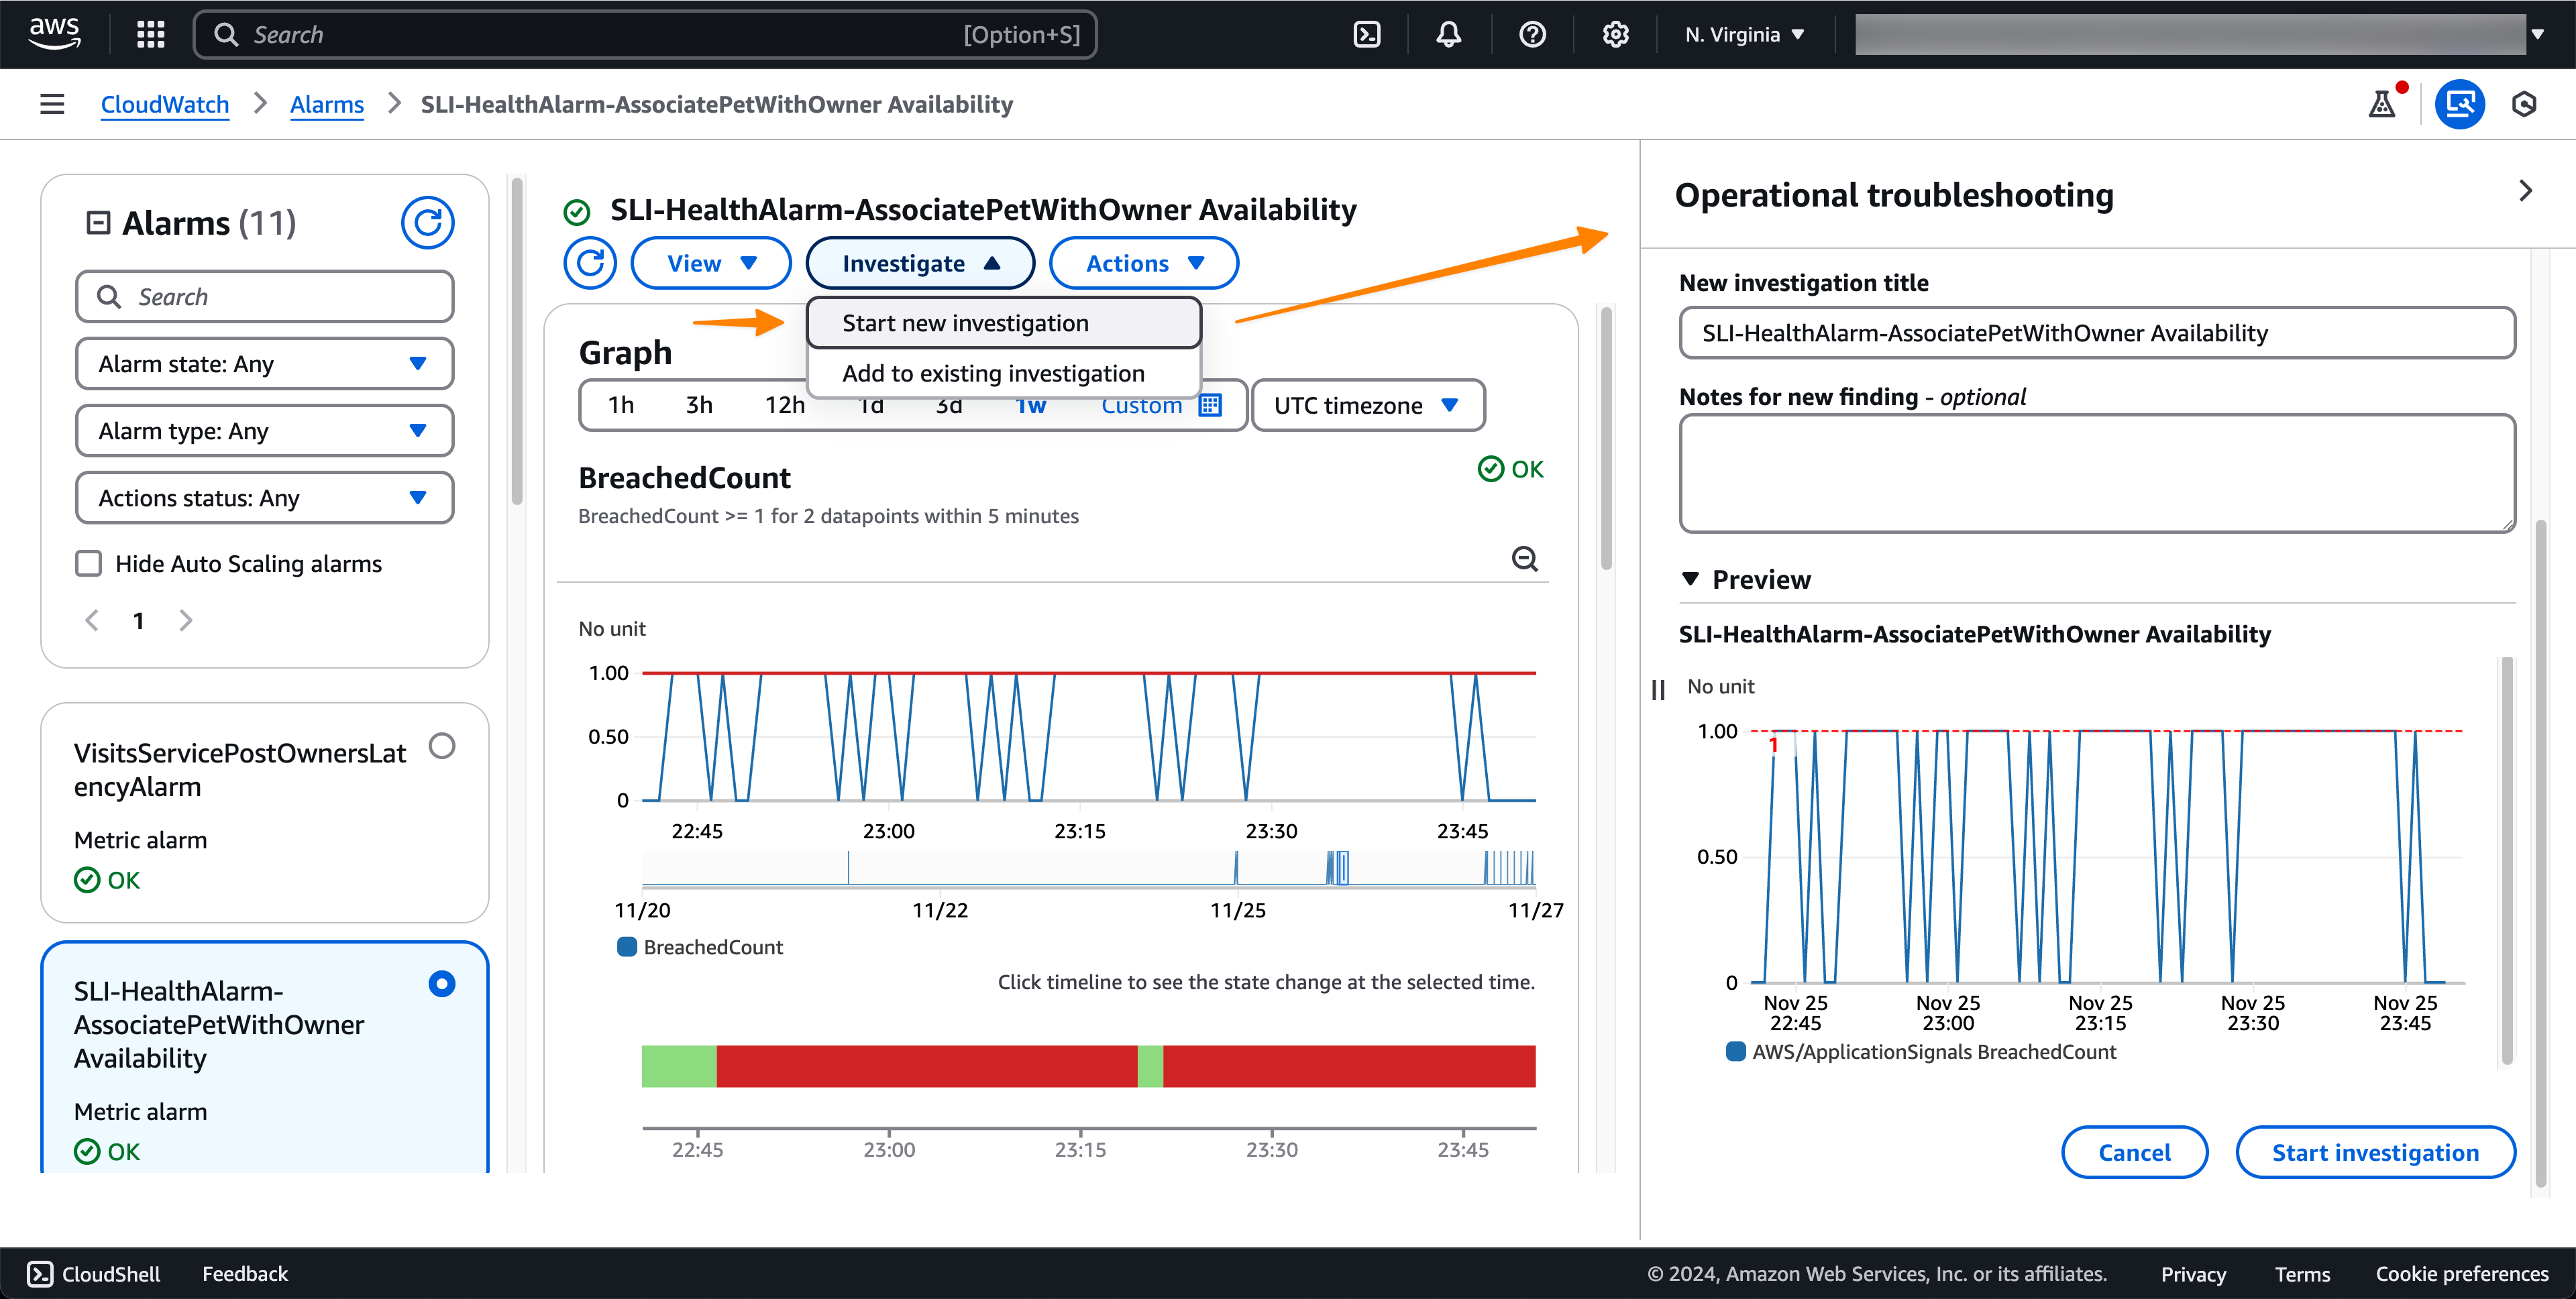Open the custom range calendar icon

point(1210,405)
